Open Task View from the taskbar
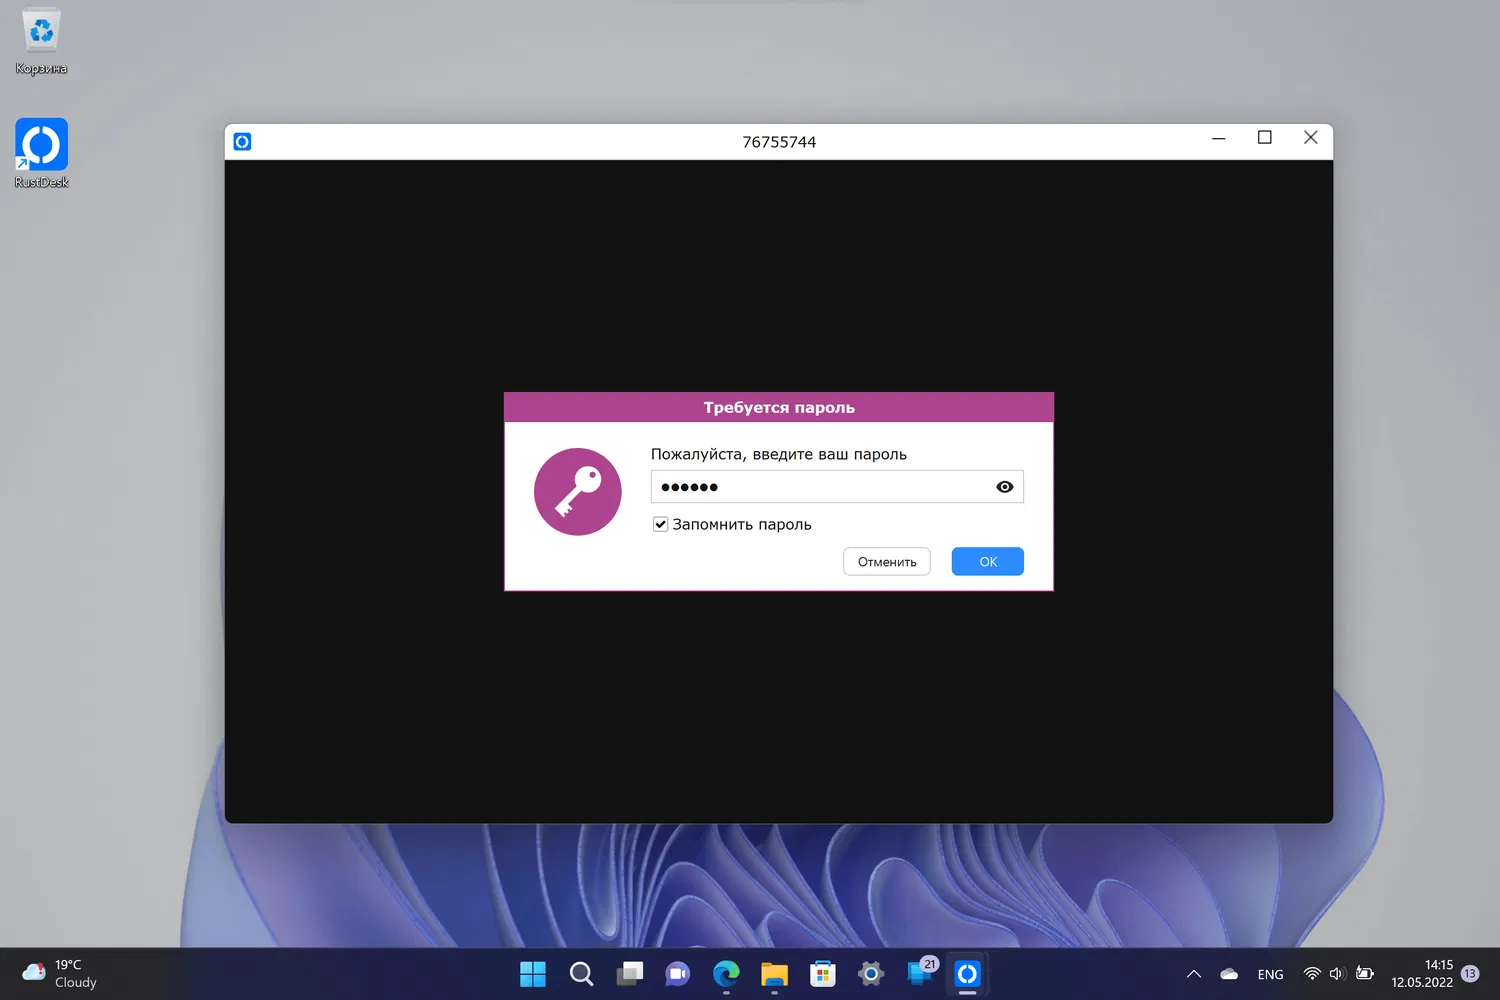Screen dimensions: 1500x1000 coord(629,974)
